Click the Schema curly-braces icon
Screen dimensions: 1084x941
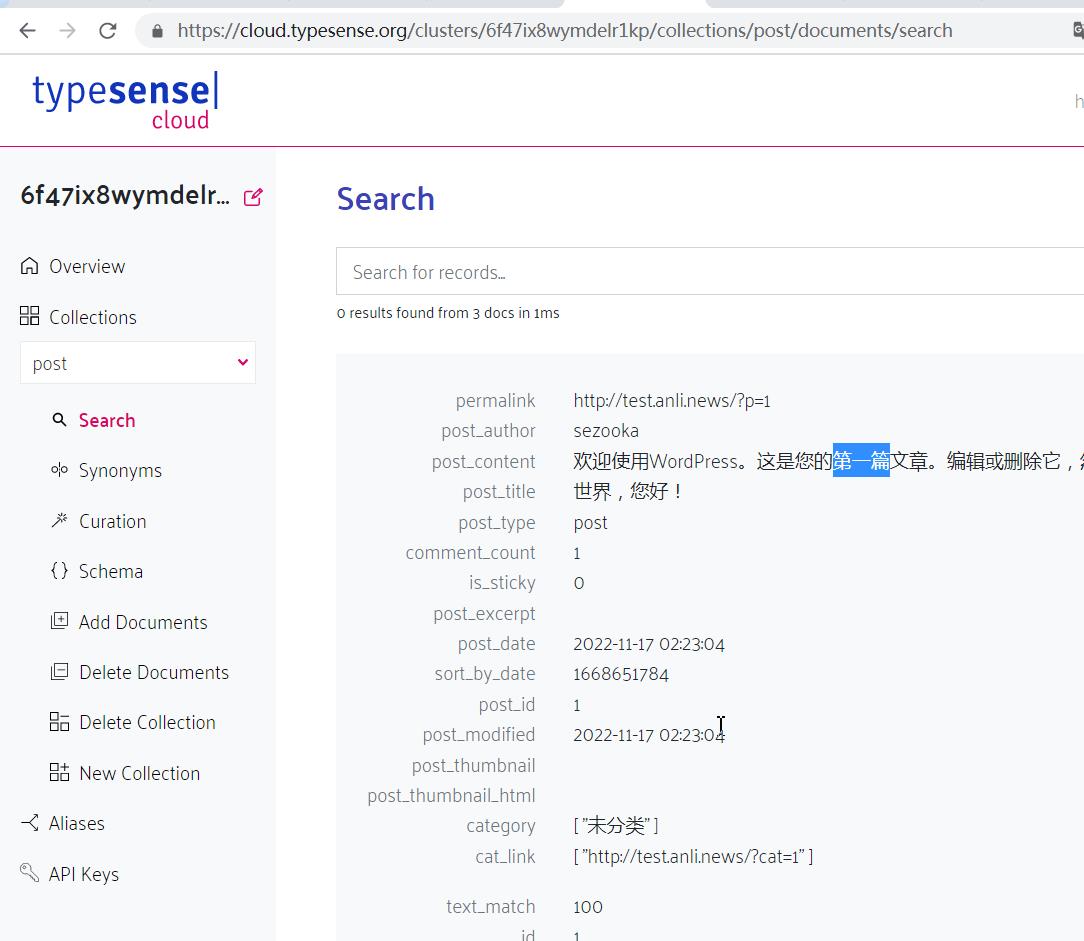point(60,571)
